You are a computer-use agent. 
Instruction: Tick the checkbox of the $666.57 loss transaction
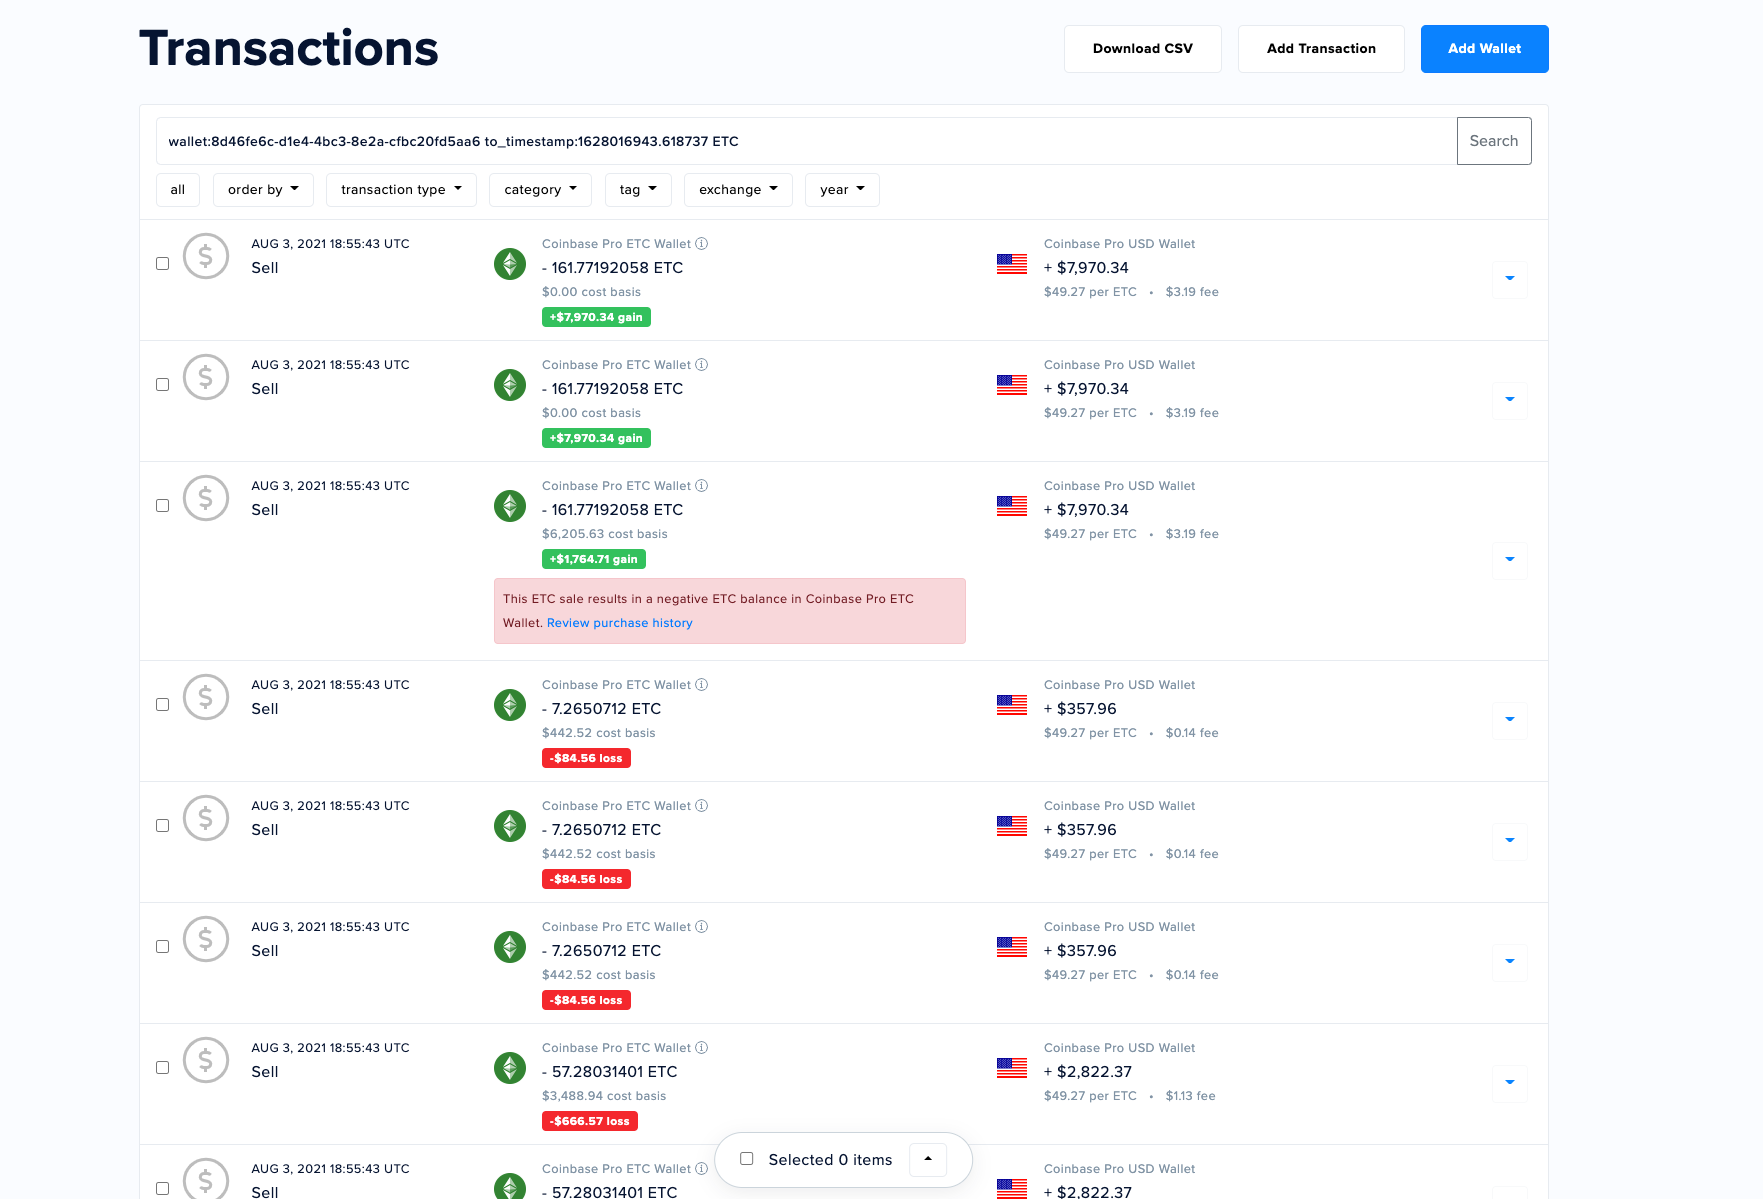[x=162, y=1068]
